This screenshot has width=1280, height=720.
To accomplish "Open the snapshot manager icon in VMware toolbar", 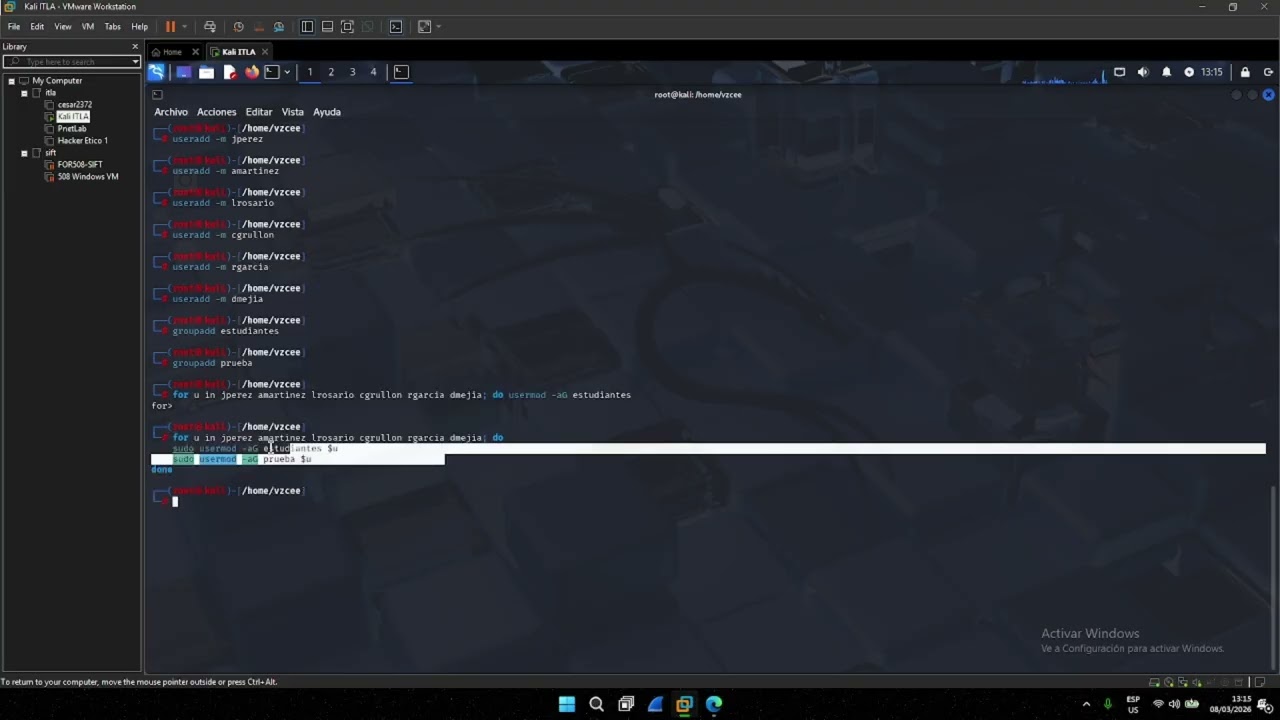I will point(279,27).
